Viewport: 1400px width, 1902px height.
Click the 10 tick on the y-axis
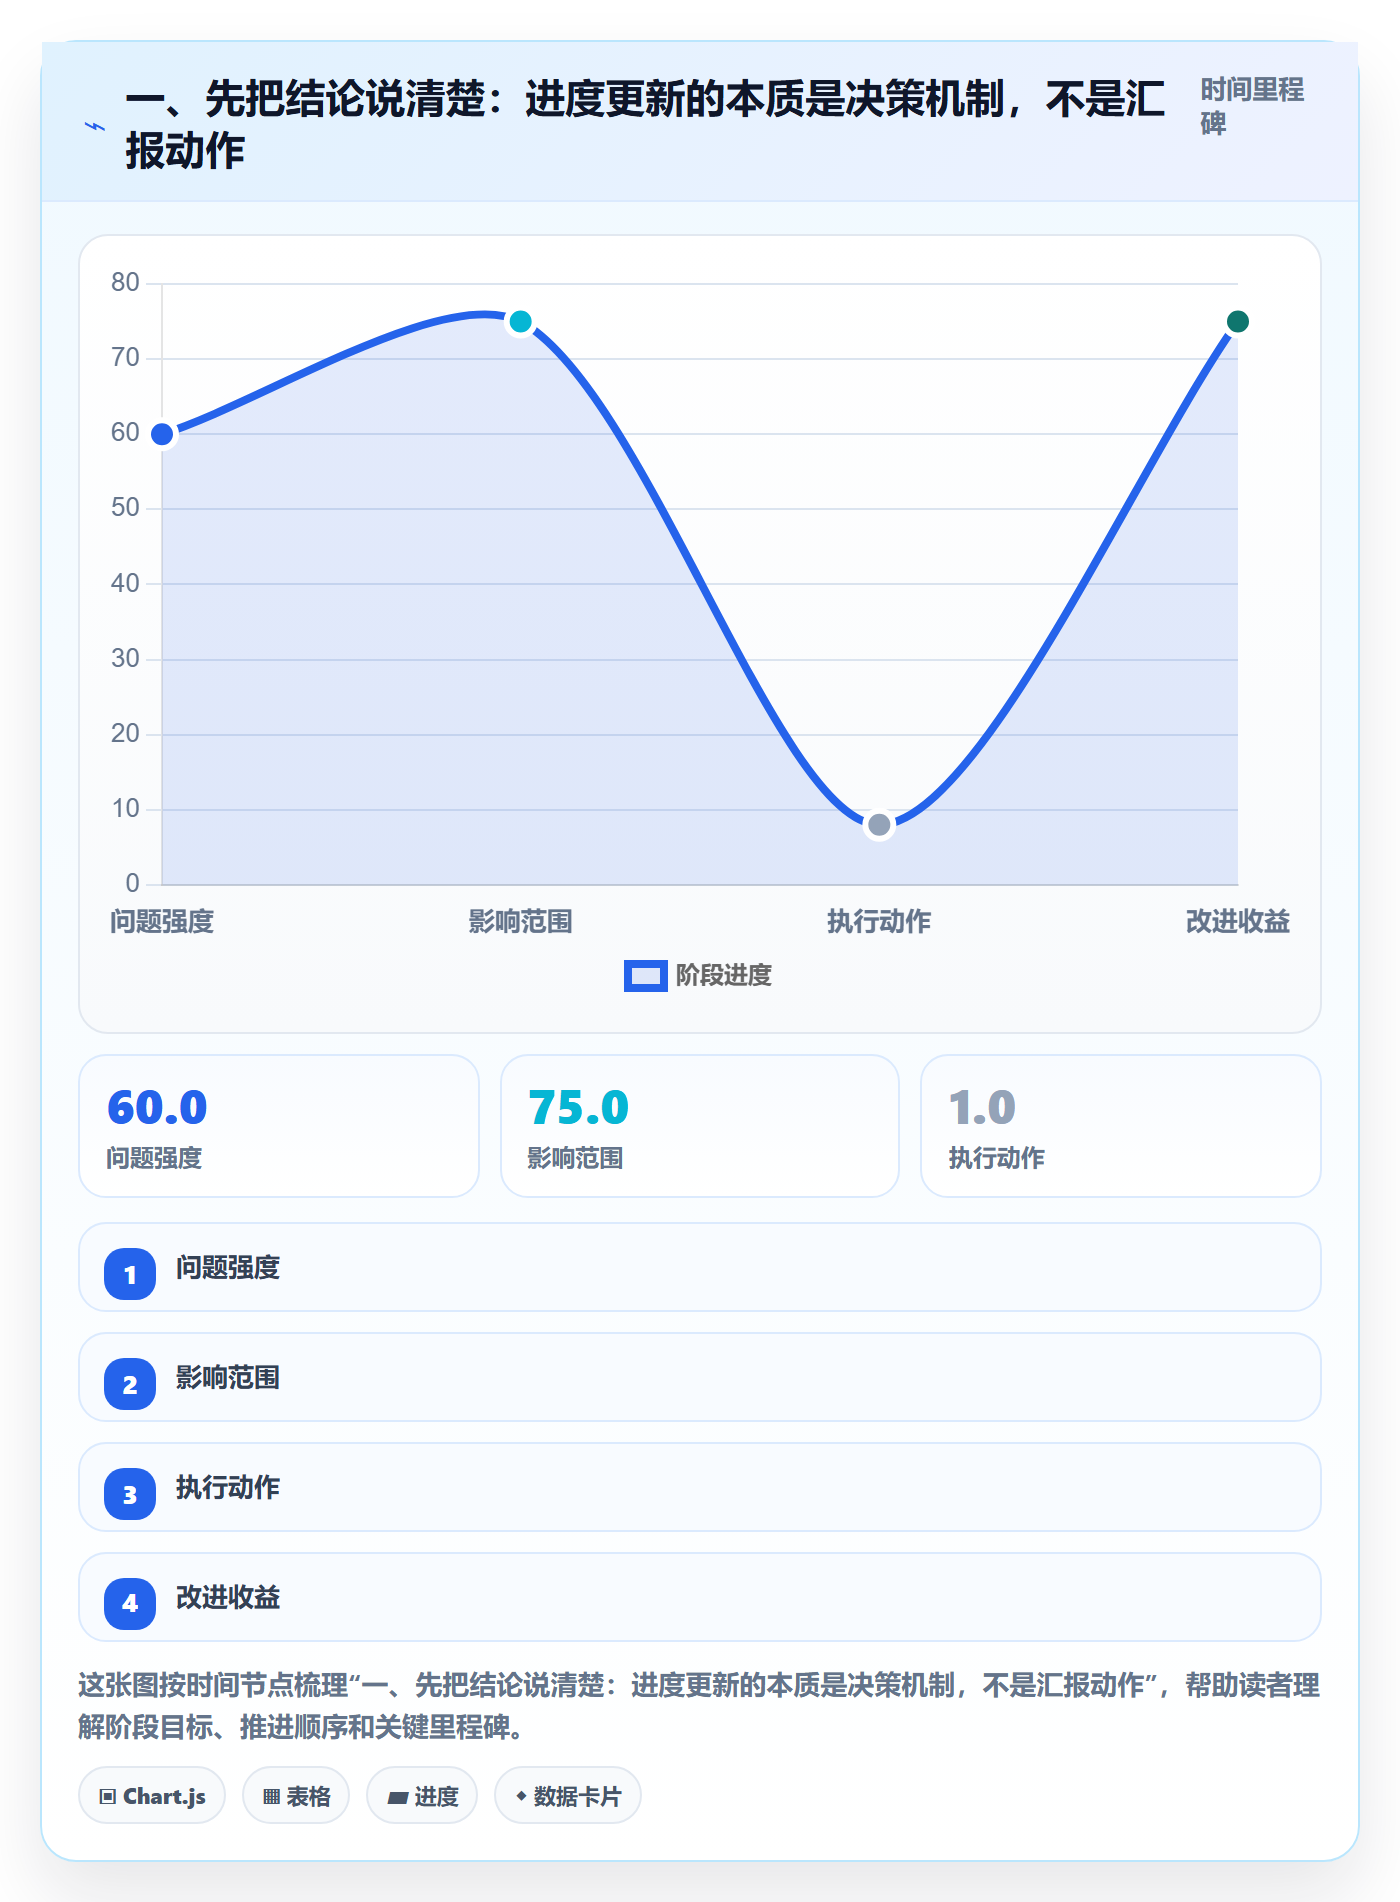(x=125, y=809)
